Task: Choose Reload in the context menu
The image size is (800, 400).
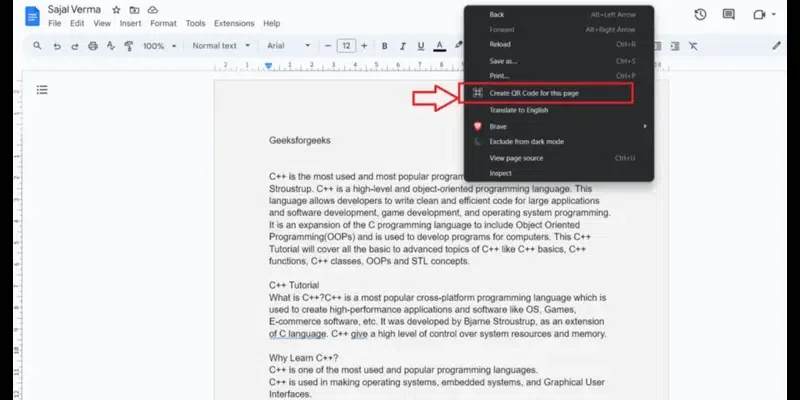Action: tap(559, 44)
